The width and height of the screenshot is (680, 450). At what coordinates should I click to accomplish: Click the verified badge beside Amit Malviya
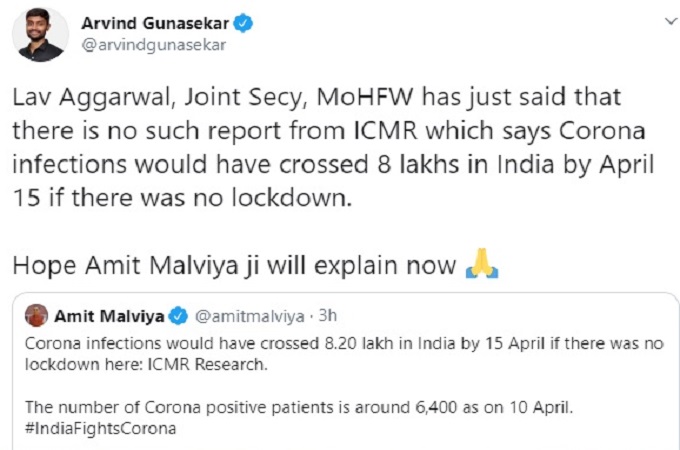(176, 317)
